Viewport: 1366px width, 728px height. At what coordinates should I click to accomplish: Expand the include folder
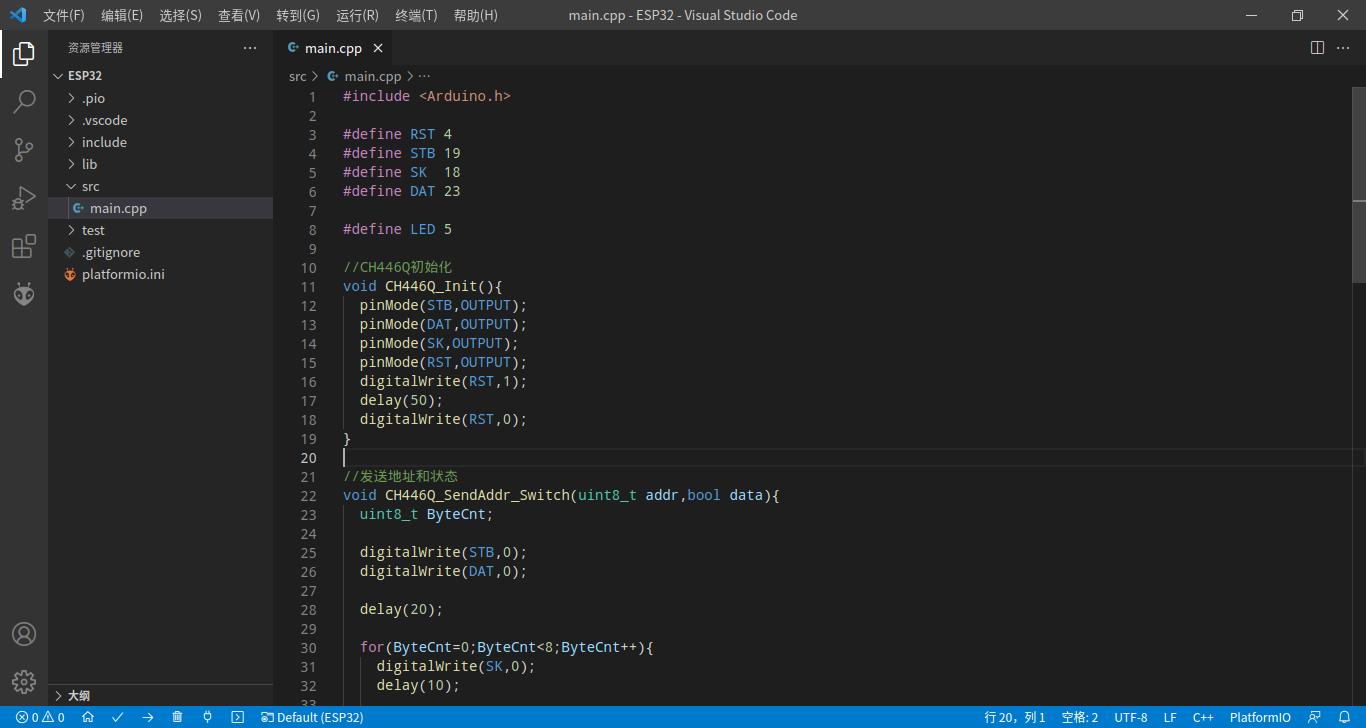(160, 142)
